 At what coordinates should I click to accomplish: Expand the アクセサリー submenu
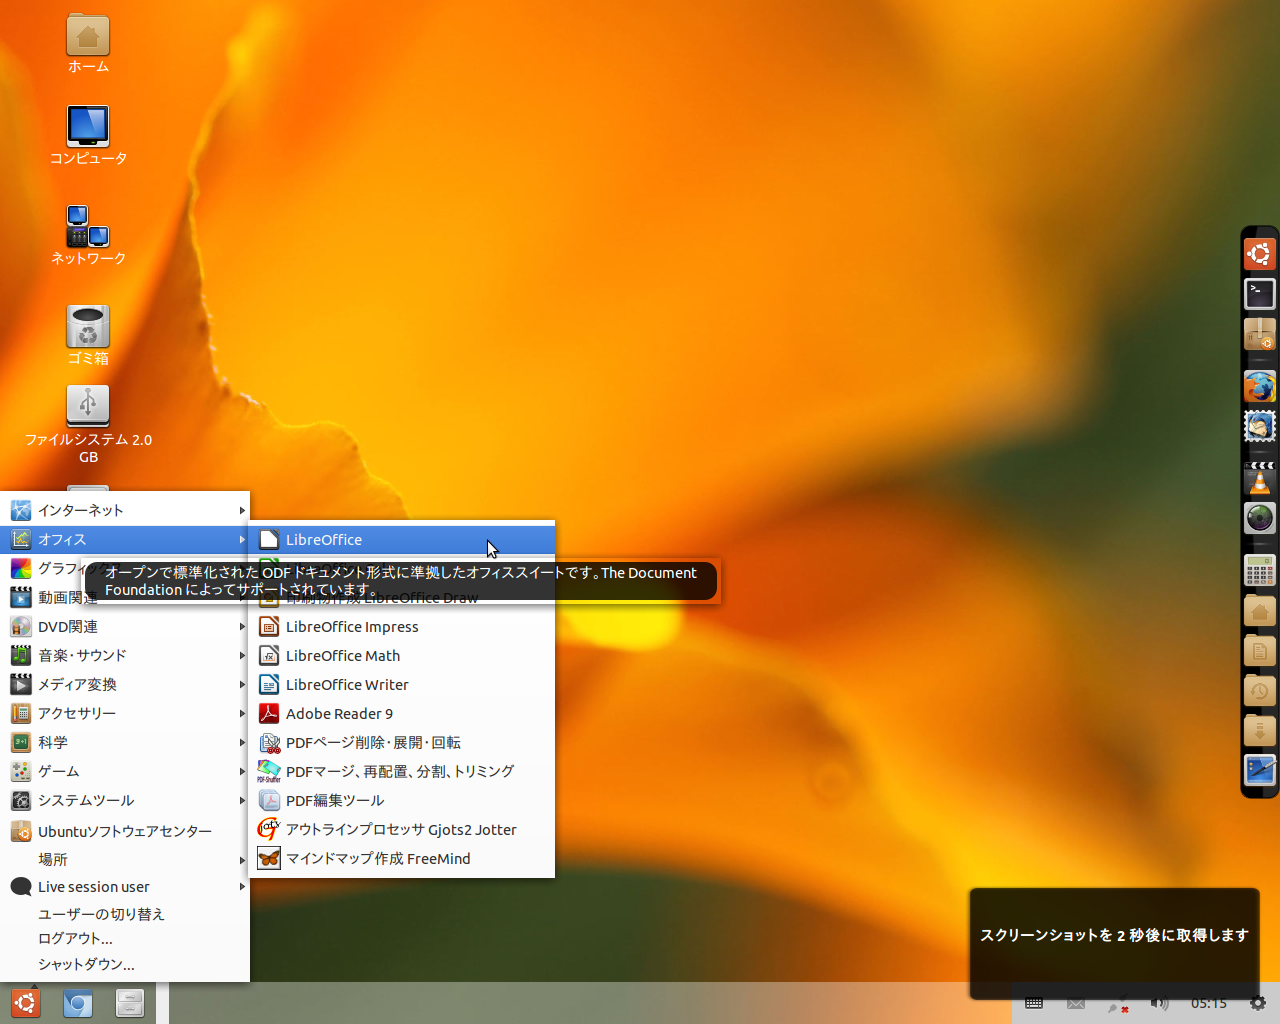(x=125, y=714)
